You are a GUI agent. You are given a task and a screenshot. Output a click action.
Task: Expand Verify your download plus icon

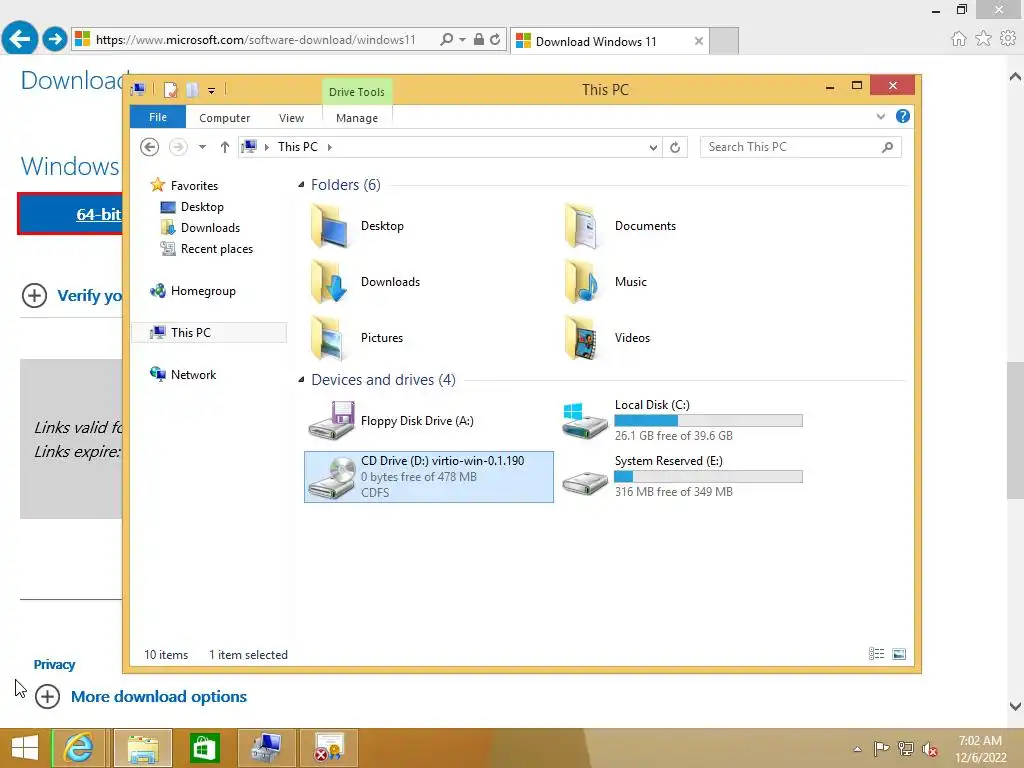[x=35, y=295]
